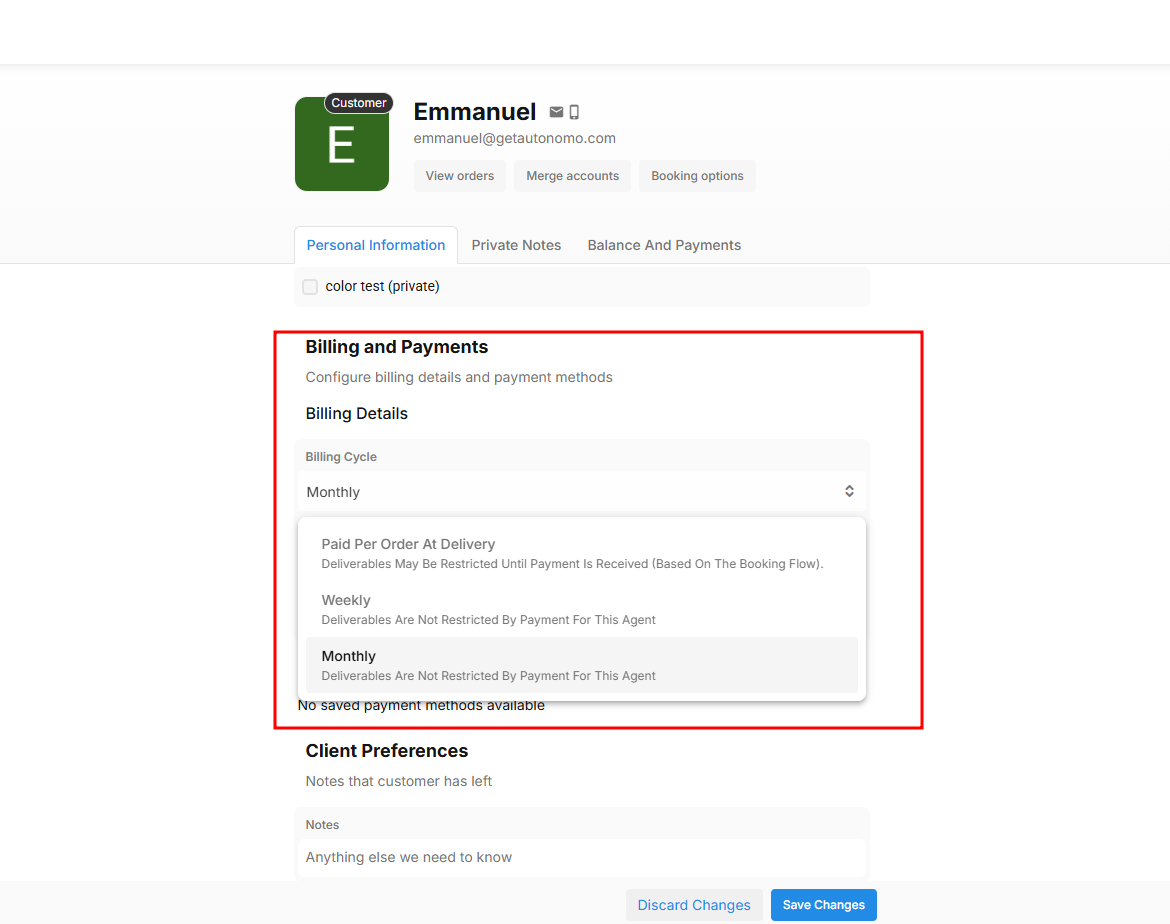Click the emmanuel@getautonomo.com email address
The height and width of the screenshot is (924, 1170).
click(514, 139)
